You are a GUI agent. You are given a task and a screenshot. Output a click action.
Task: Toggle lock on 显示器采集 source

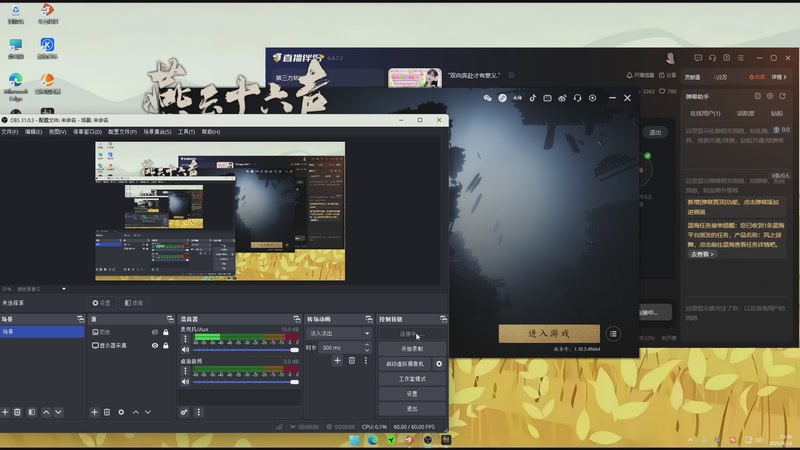pos(166,345)
